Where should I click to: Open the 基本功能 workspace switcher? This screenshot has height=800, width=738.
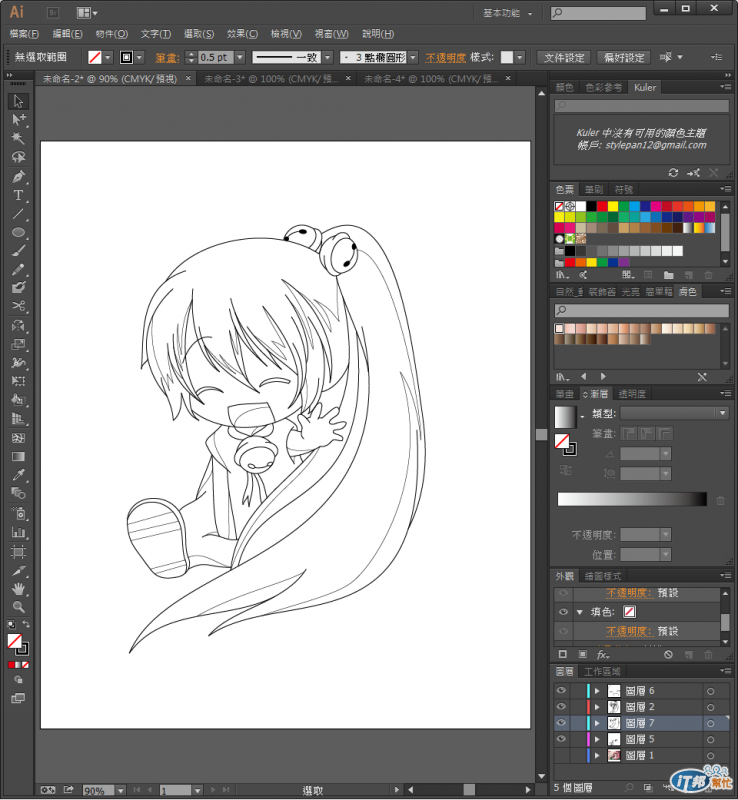[507, 13]
